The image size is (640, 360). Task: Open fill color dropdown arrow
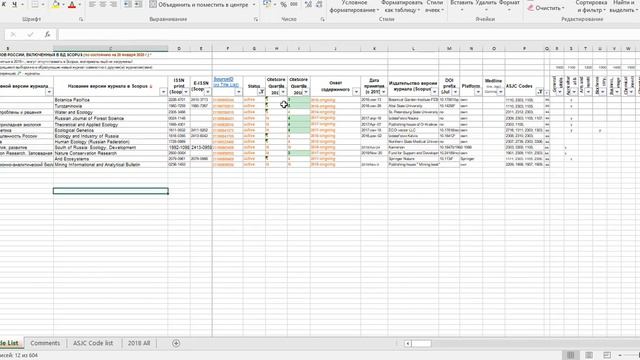[x=63, y=4]
